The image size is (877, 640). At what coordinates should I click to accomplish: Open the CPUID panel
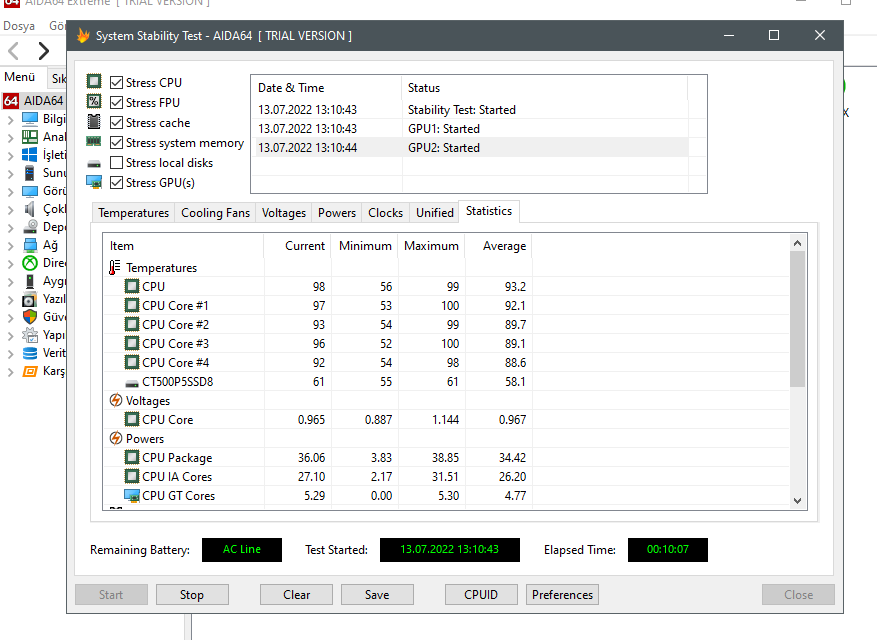[481, 595]
